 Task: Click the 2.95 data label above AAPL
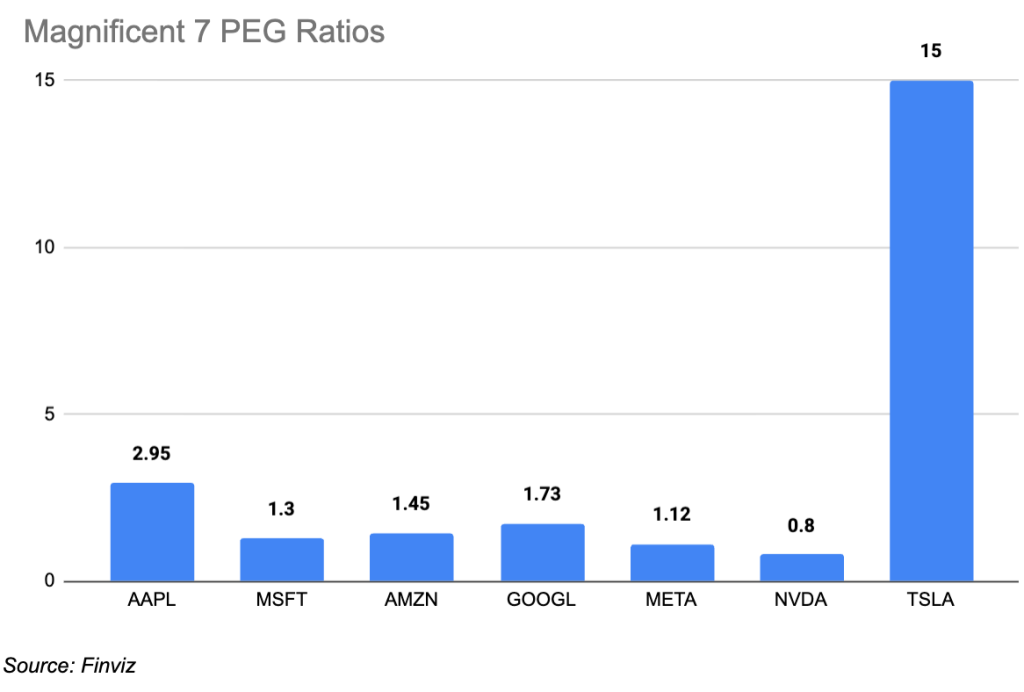152,453
